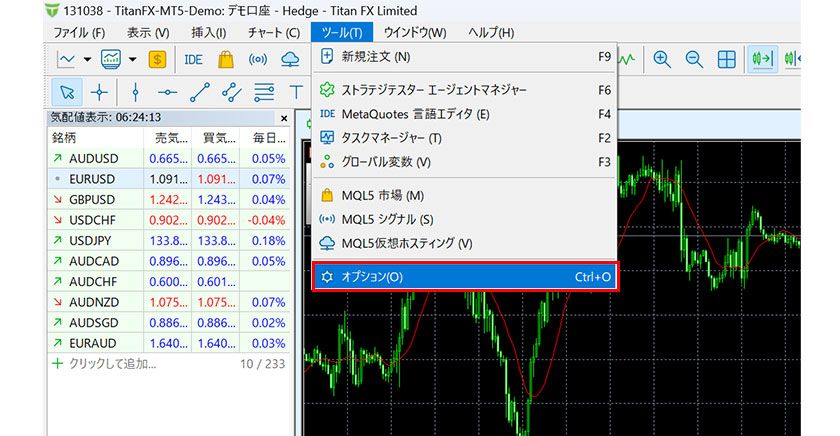Launch MetaQuotes 言語エディタ (E)
The image size is (840, 436).
[464, 114]
